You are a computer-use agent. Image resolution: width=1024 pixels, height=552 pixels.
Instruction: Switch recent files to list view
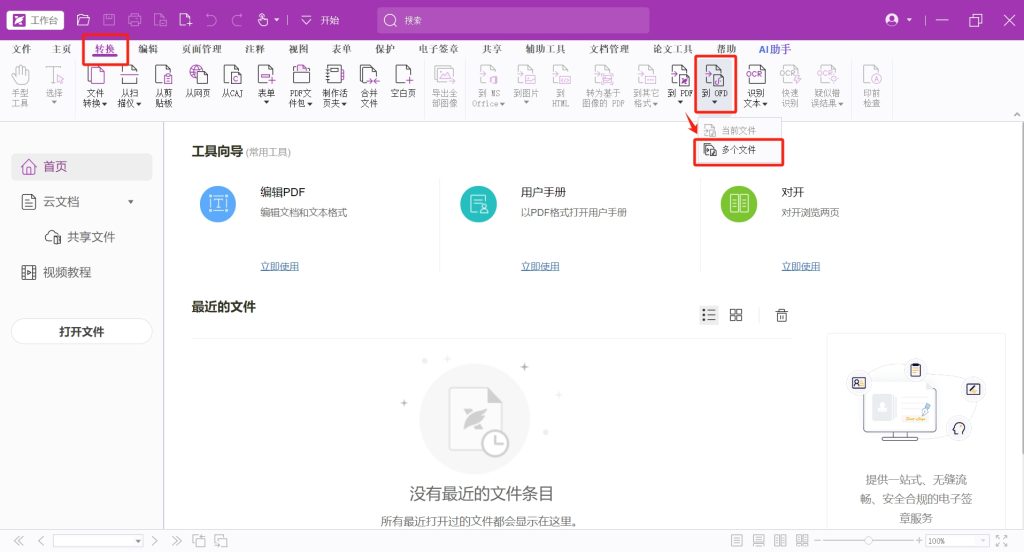(x=709, y=315)
